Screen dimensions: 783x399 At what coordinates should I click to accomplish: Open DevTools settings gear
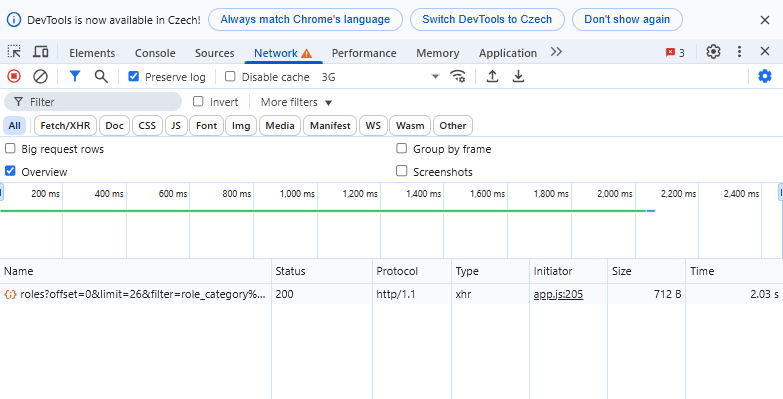coord(713,51)
